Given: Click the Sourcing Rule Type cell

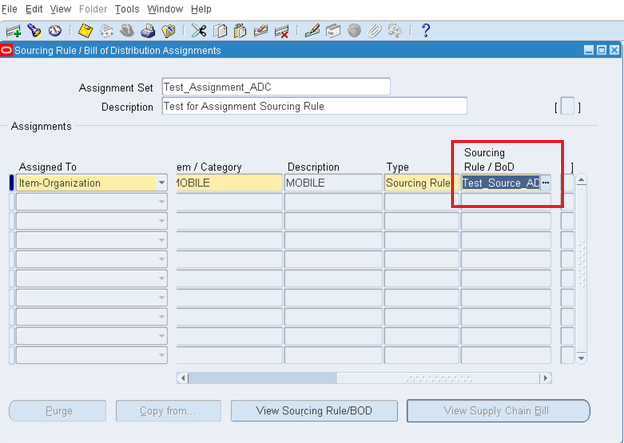Looking at the screenshot, I should 421,183.
